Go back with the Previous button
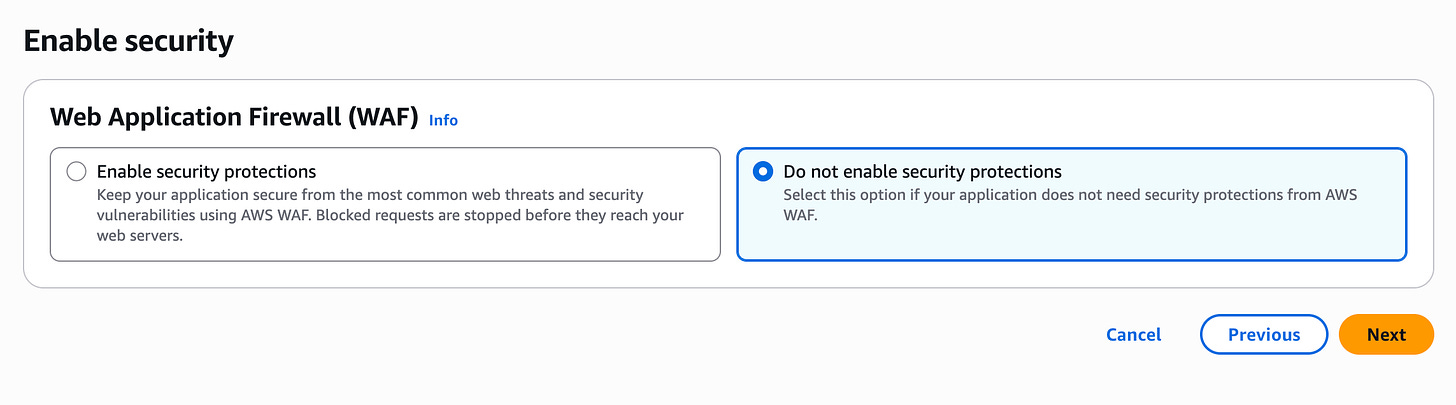 pyautogui.click(x=1263, y=335)
